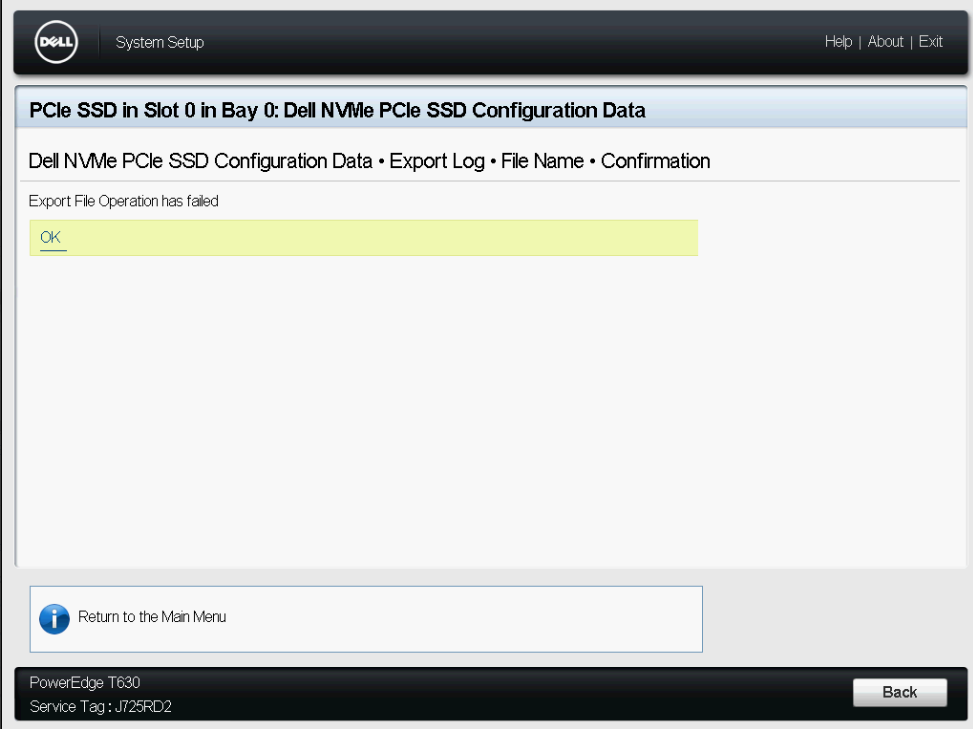Click the blue information icon
The width and height of the screenshot is (973, 729).
(x=54, y=618)
